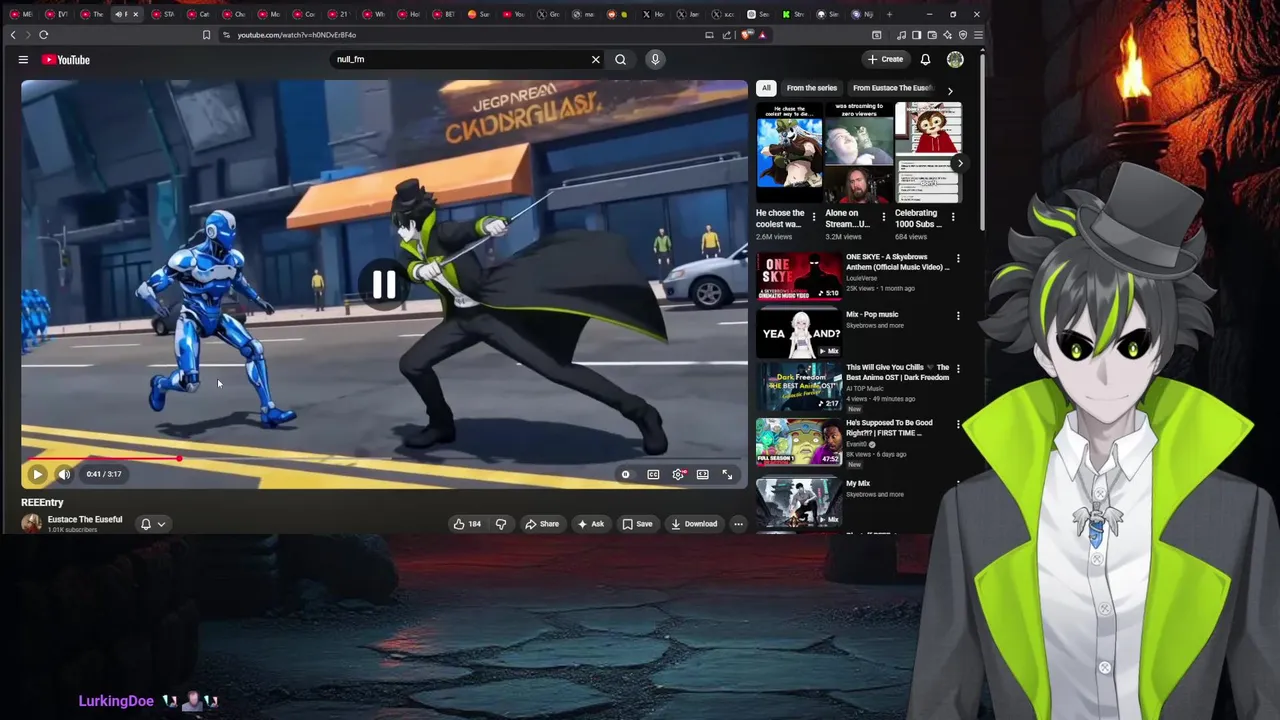Open the My Mix thumbnail
This screenshot has width=1280, height=720.
(x=798, y=501)
